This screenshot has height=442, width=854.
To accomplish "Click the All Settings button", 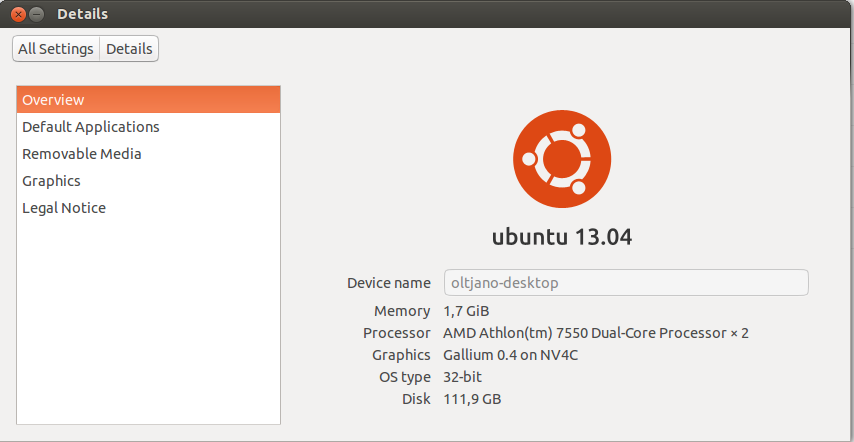I will pos(56,49).
